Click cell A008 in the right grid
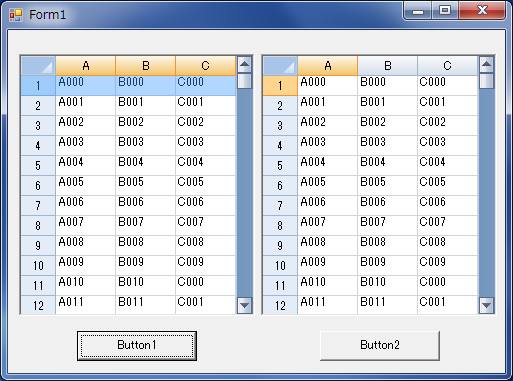513x381 pixels. pos(327,246)
